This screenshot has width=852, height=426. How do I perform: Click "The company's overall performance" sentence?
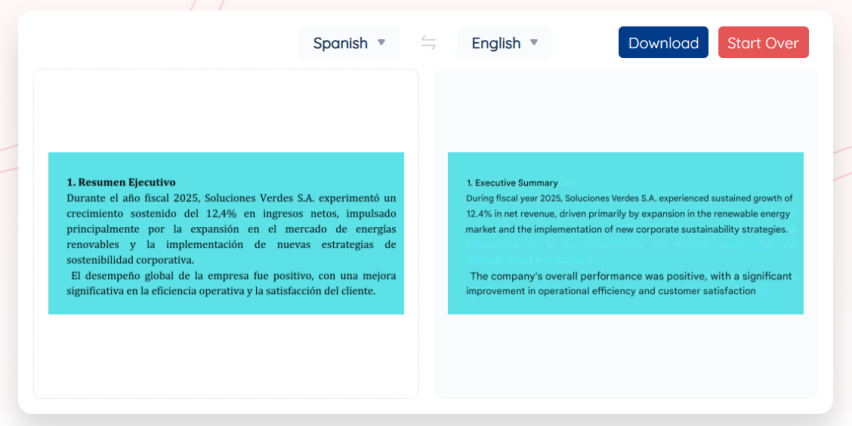click(x=630, y=275)
